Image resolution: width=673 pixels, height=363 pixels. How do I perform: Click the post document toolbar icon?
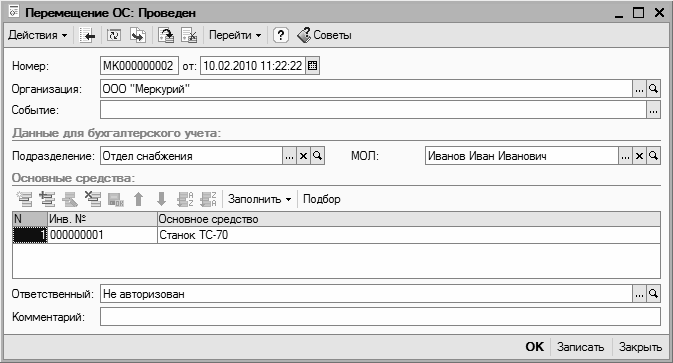tap(166, 36)
